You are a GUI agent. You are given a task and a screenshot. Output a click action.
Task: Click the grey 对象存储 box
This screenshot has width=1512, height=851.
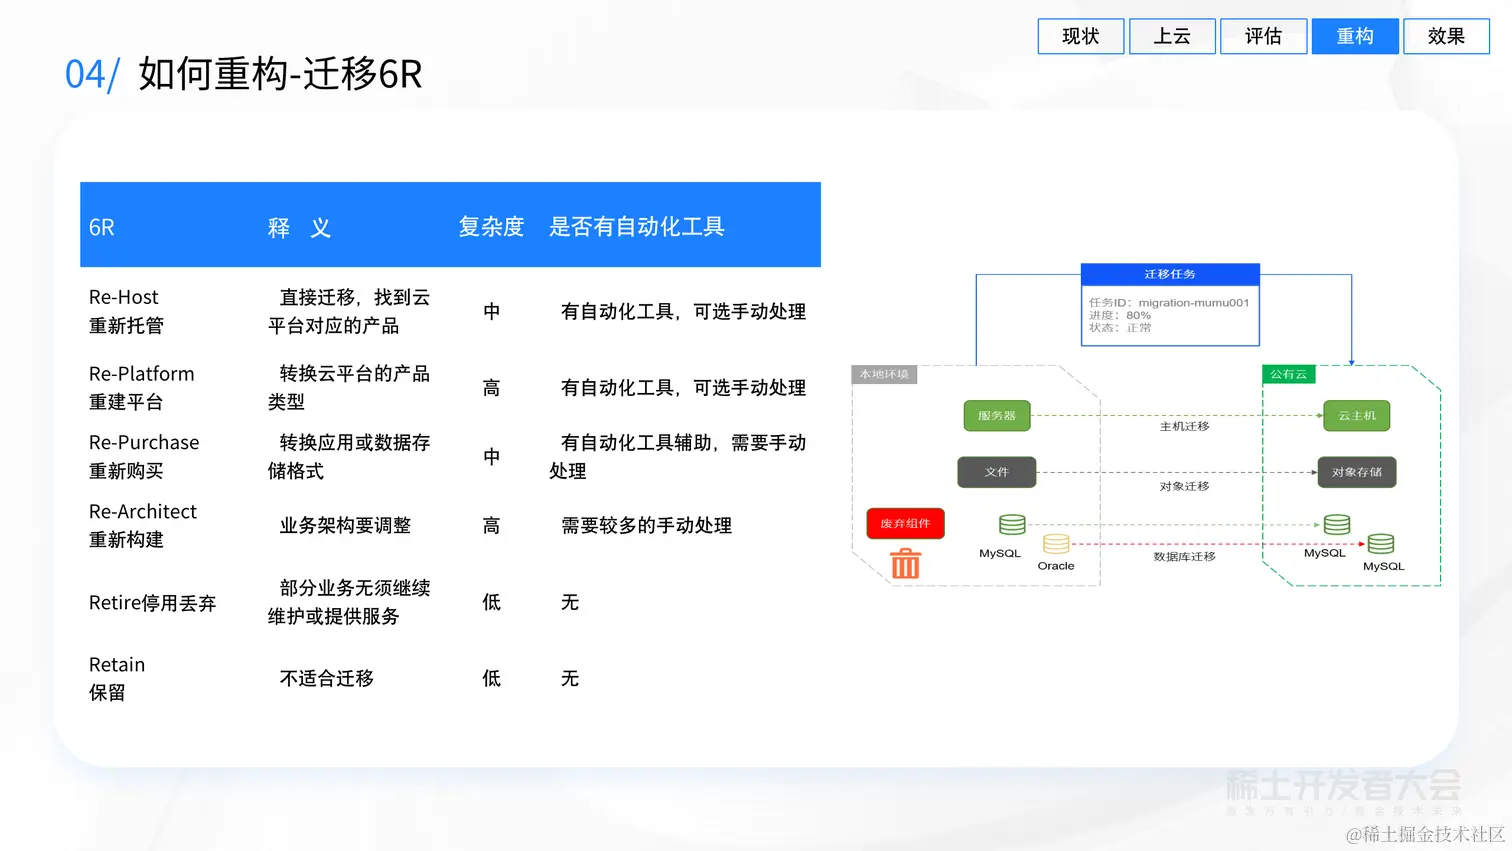[1357, 472]
